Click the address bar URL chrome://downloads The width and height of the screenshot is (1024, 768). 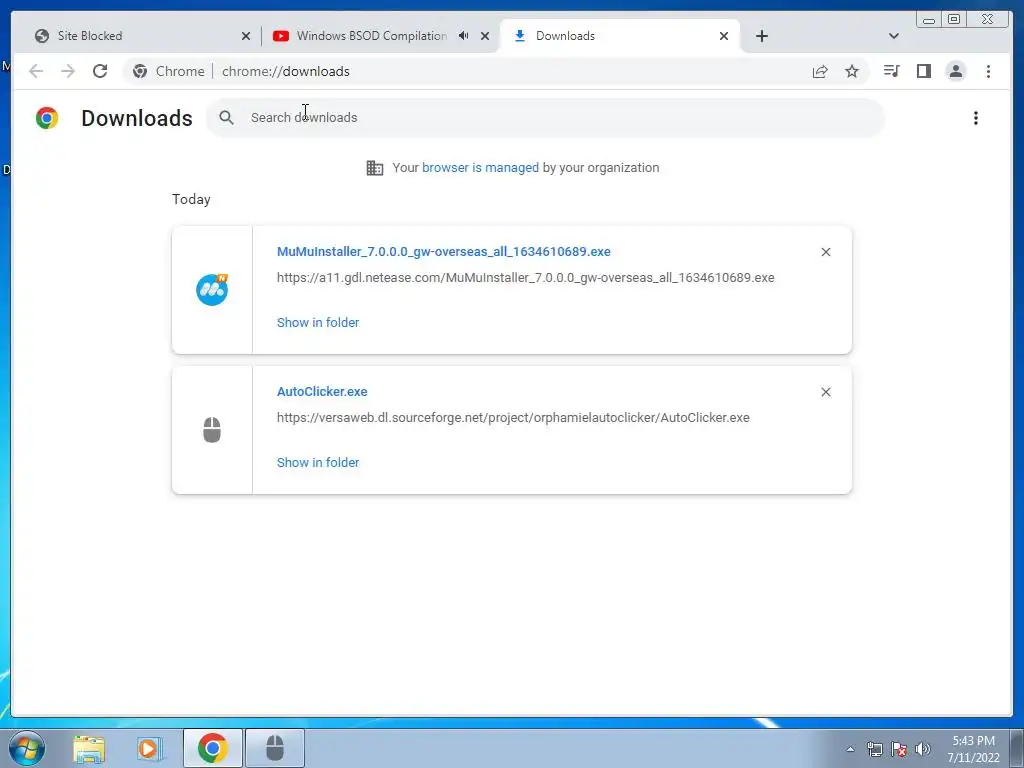(286, 71)
